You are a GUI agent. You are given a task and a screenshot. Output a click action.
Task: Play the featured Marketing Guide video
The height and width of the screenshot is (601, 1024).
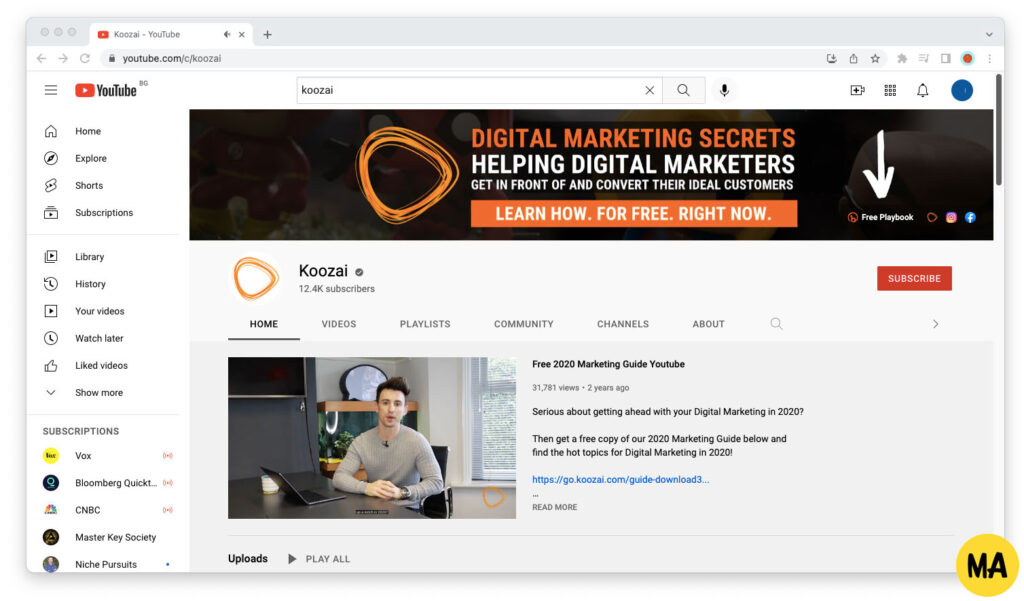(372, 438)
